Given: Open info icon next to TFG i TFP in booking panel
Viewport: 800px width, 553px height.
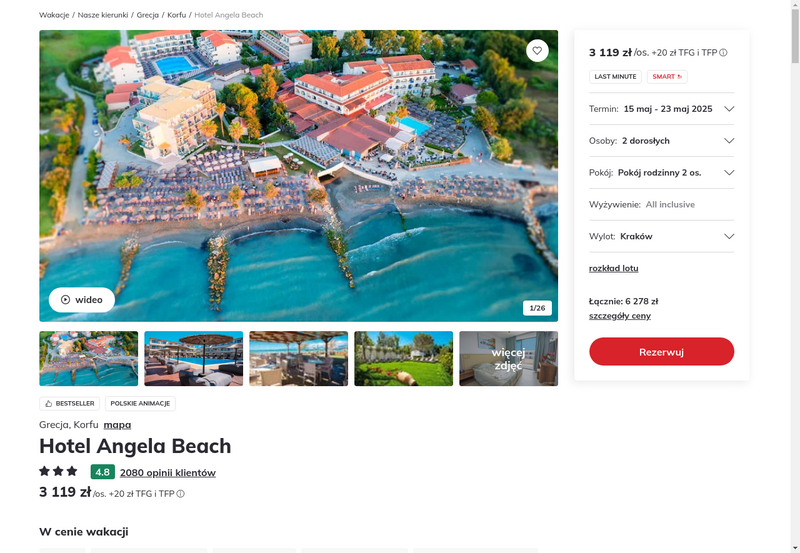Looking at the screenshot, I should (x=723, y=53).
